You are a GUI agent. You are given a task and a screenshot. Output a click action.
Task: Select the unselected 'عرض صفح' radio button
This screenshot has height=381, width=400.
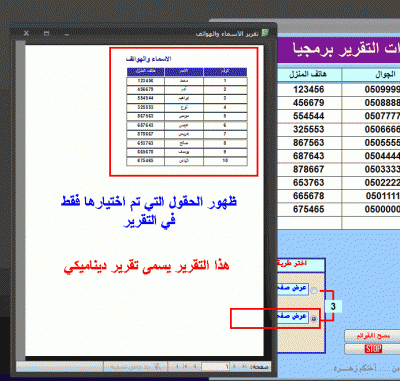[x=314, y=291]
